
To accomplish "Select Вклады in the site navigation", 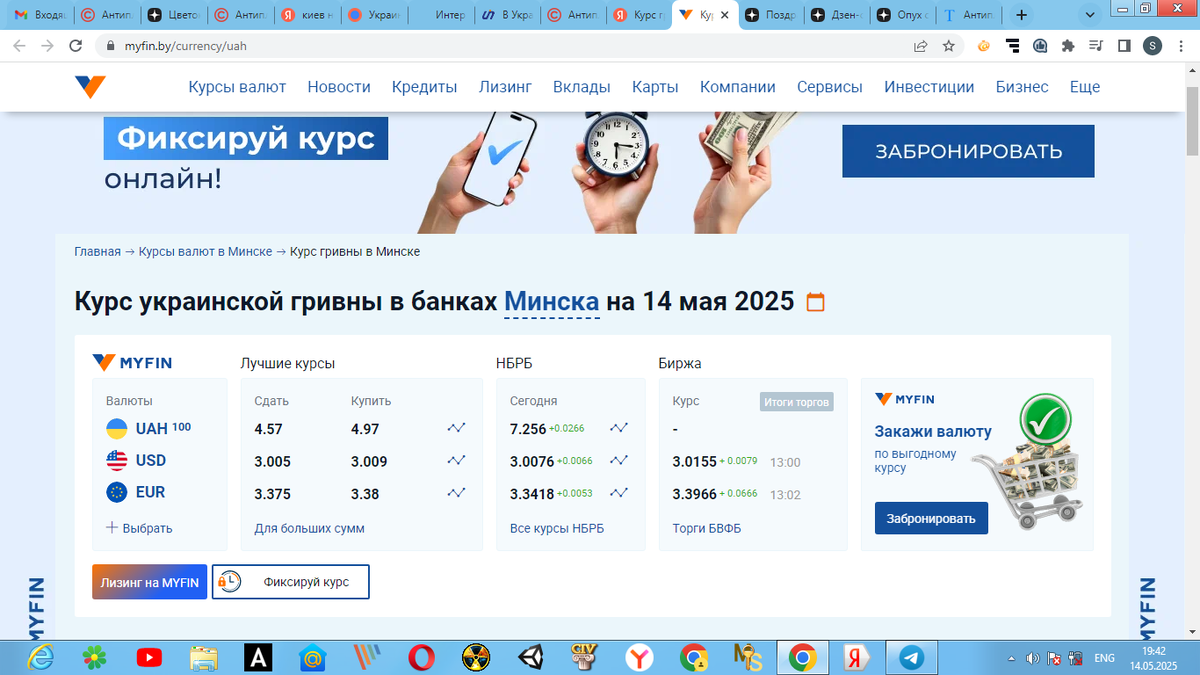I will point(581,87).
